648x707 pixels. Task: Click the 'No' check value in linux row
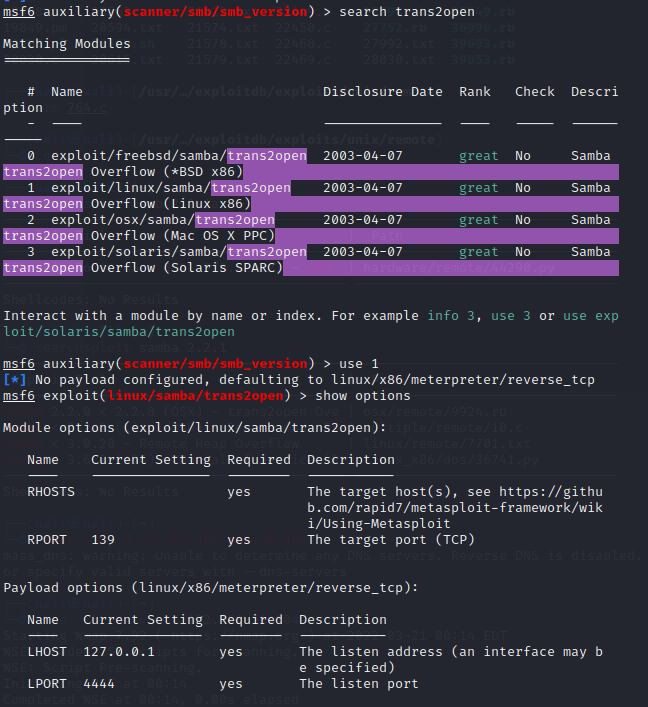pyautogui.click(x=523, y=188)
